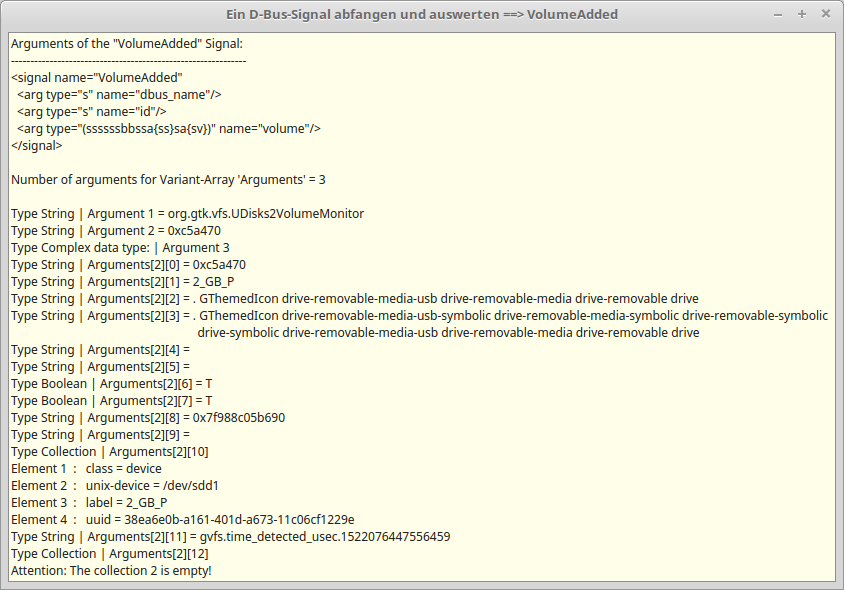Click the 'Number of arguments for Variant-Array' line
This screenshot has height=590, width=844.
click(168, 180)
